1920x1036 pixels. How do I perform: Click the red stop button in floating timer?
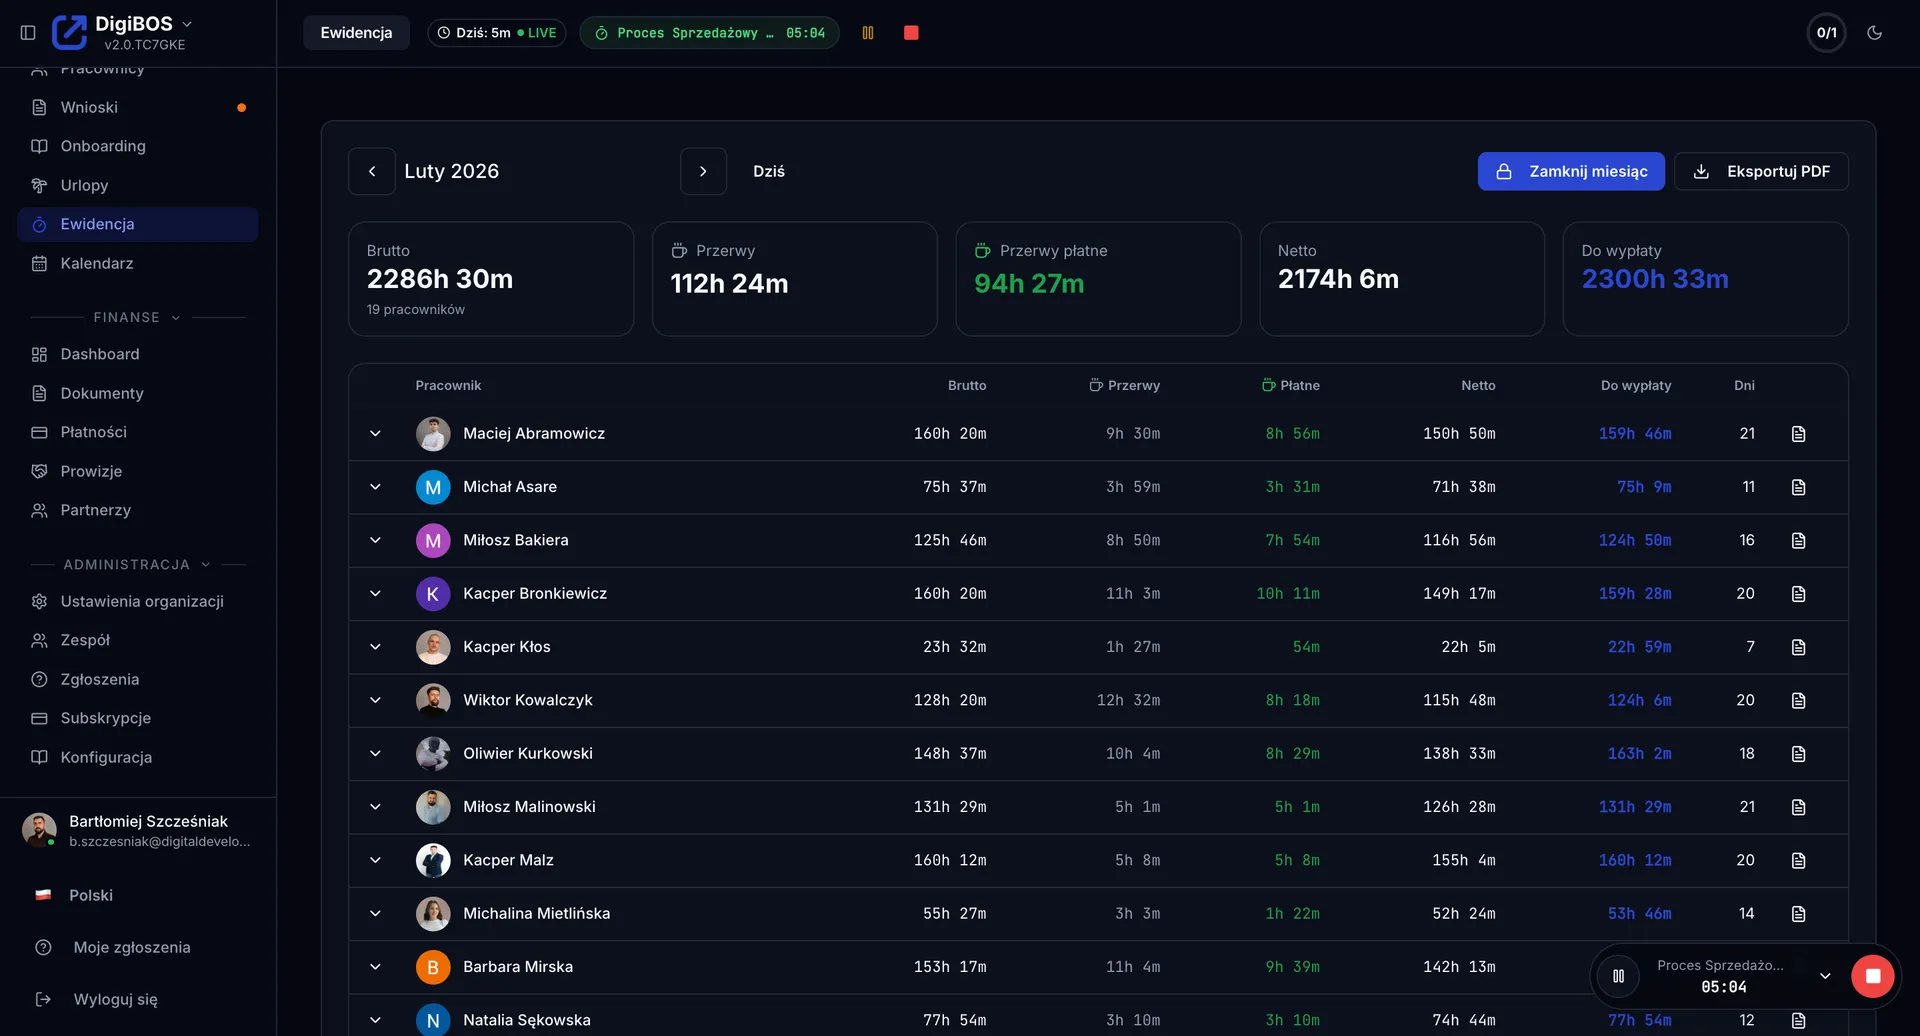(x=1872, y=976)
